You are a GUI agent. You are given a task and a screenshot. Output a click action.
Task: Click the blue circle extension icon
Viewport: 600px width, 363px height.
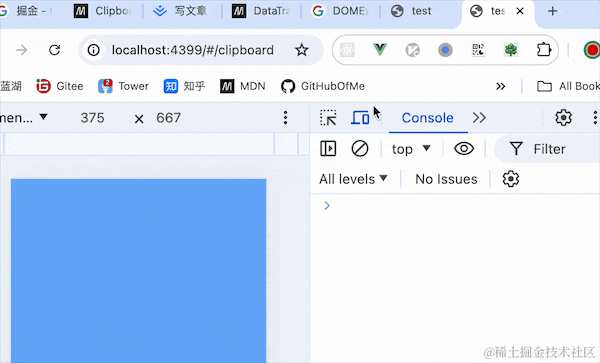click(x=445, y=50)
